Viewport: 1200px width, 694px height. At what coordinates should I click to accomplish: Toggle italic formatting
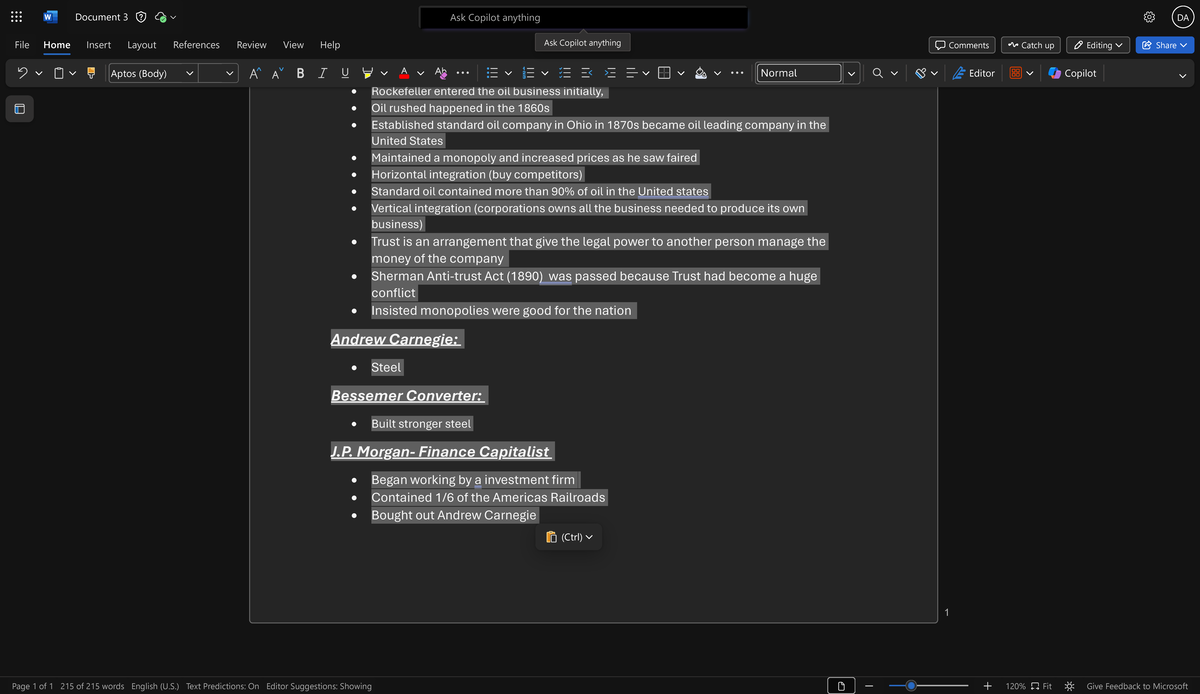pyautogui.click(x=322, y=73)
